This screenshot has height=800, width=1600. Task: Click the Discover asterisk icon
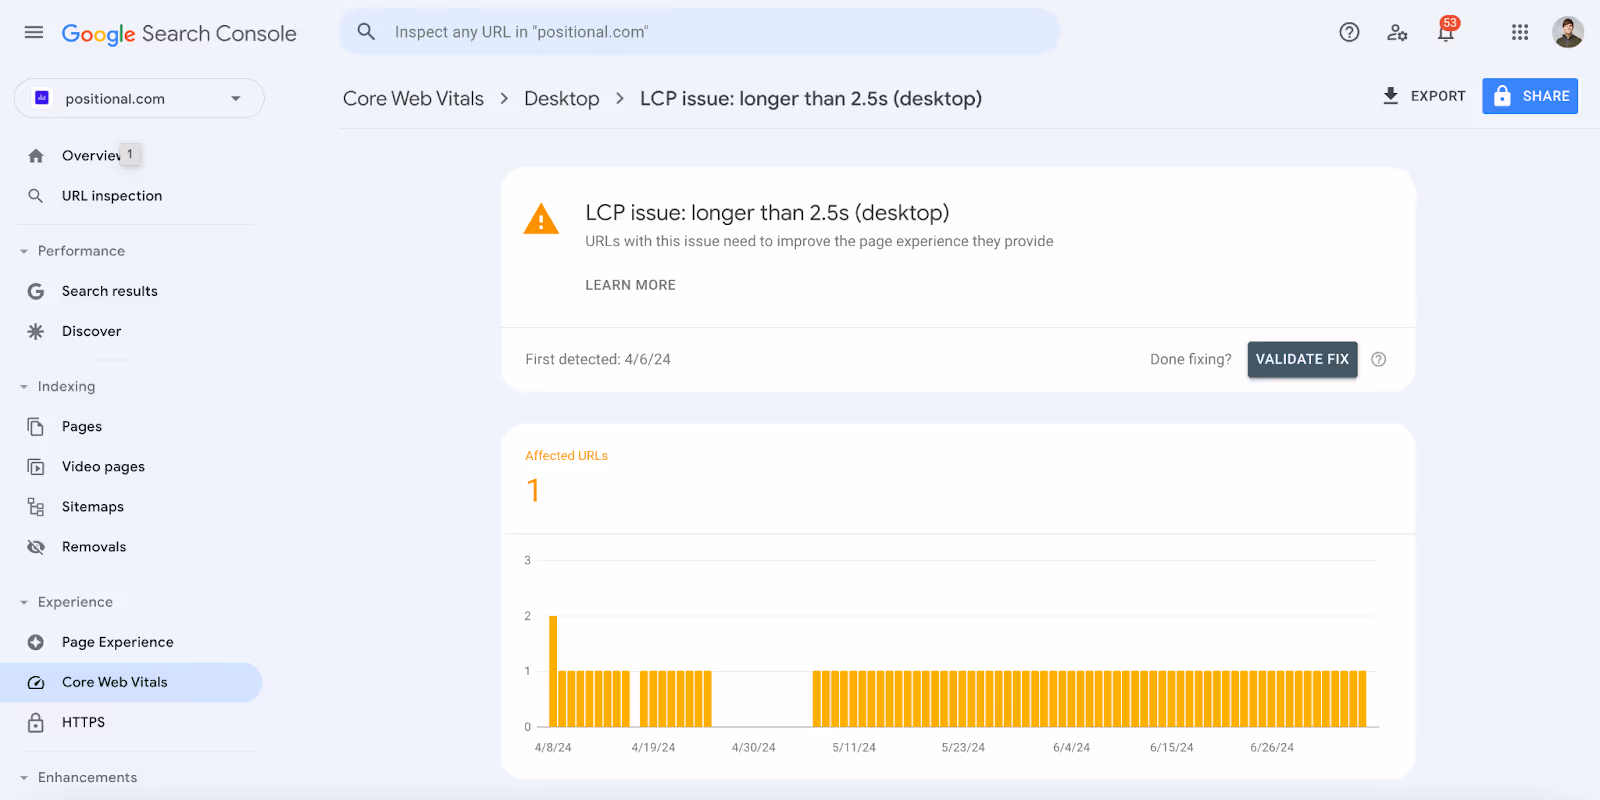pos(36,331)
